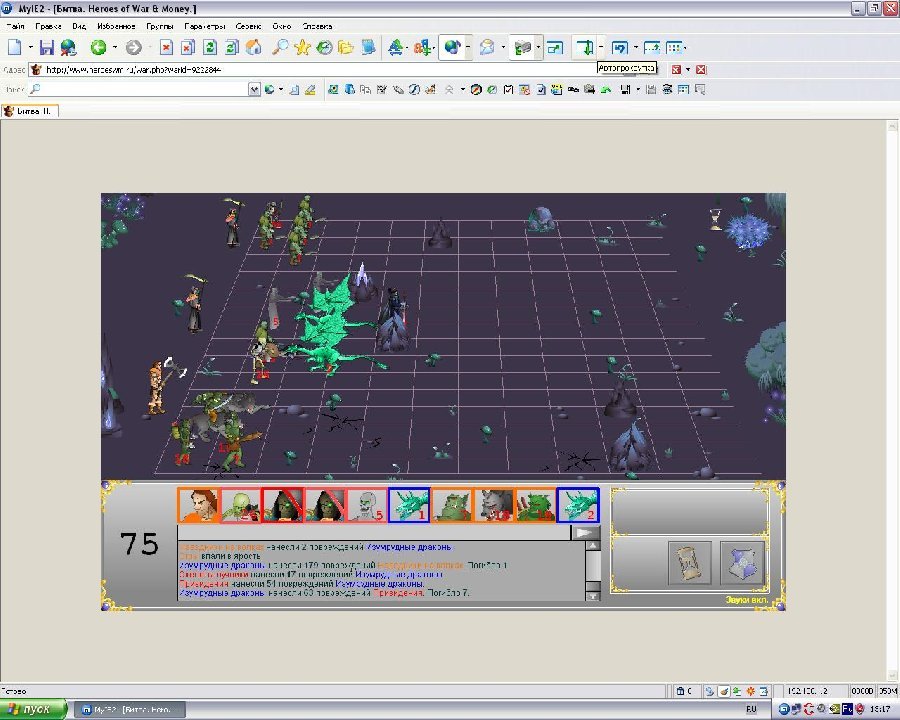This screenshot has width=900, height=720.
Task: Click the New blank page icon
Action: pos(14,48)
